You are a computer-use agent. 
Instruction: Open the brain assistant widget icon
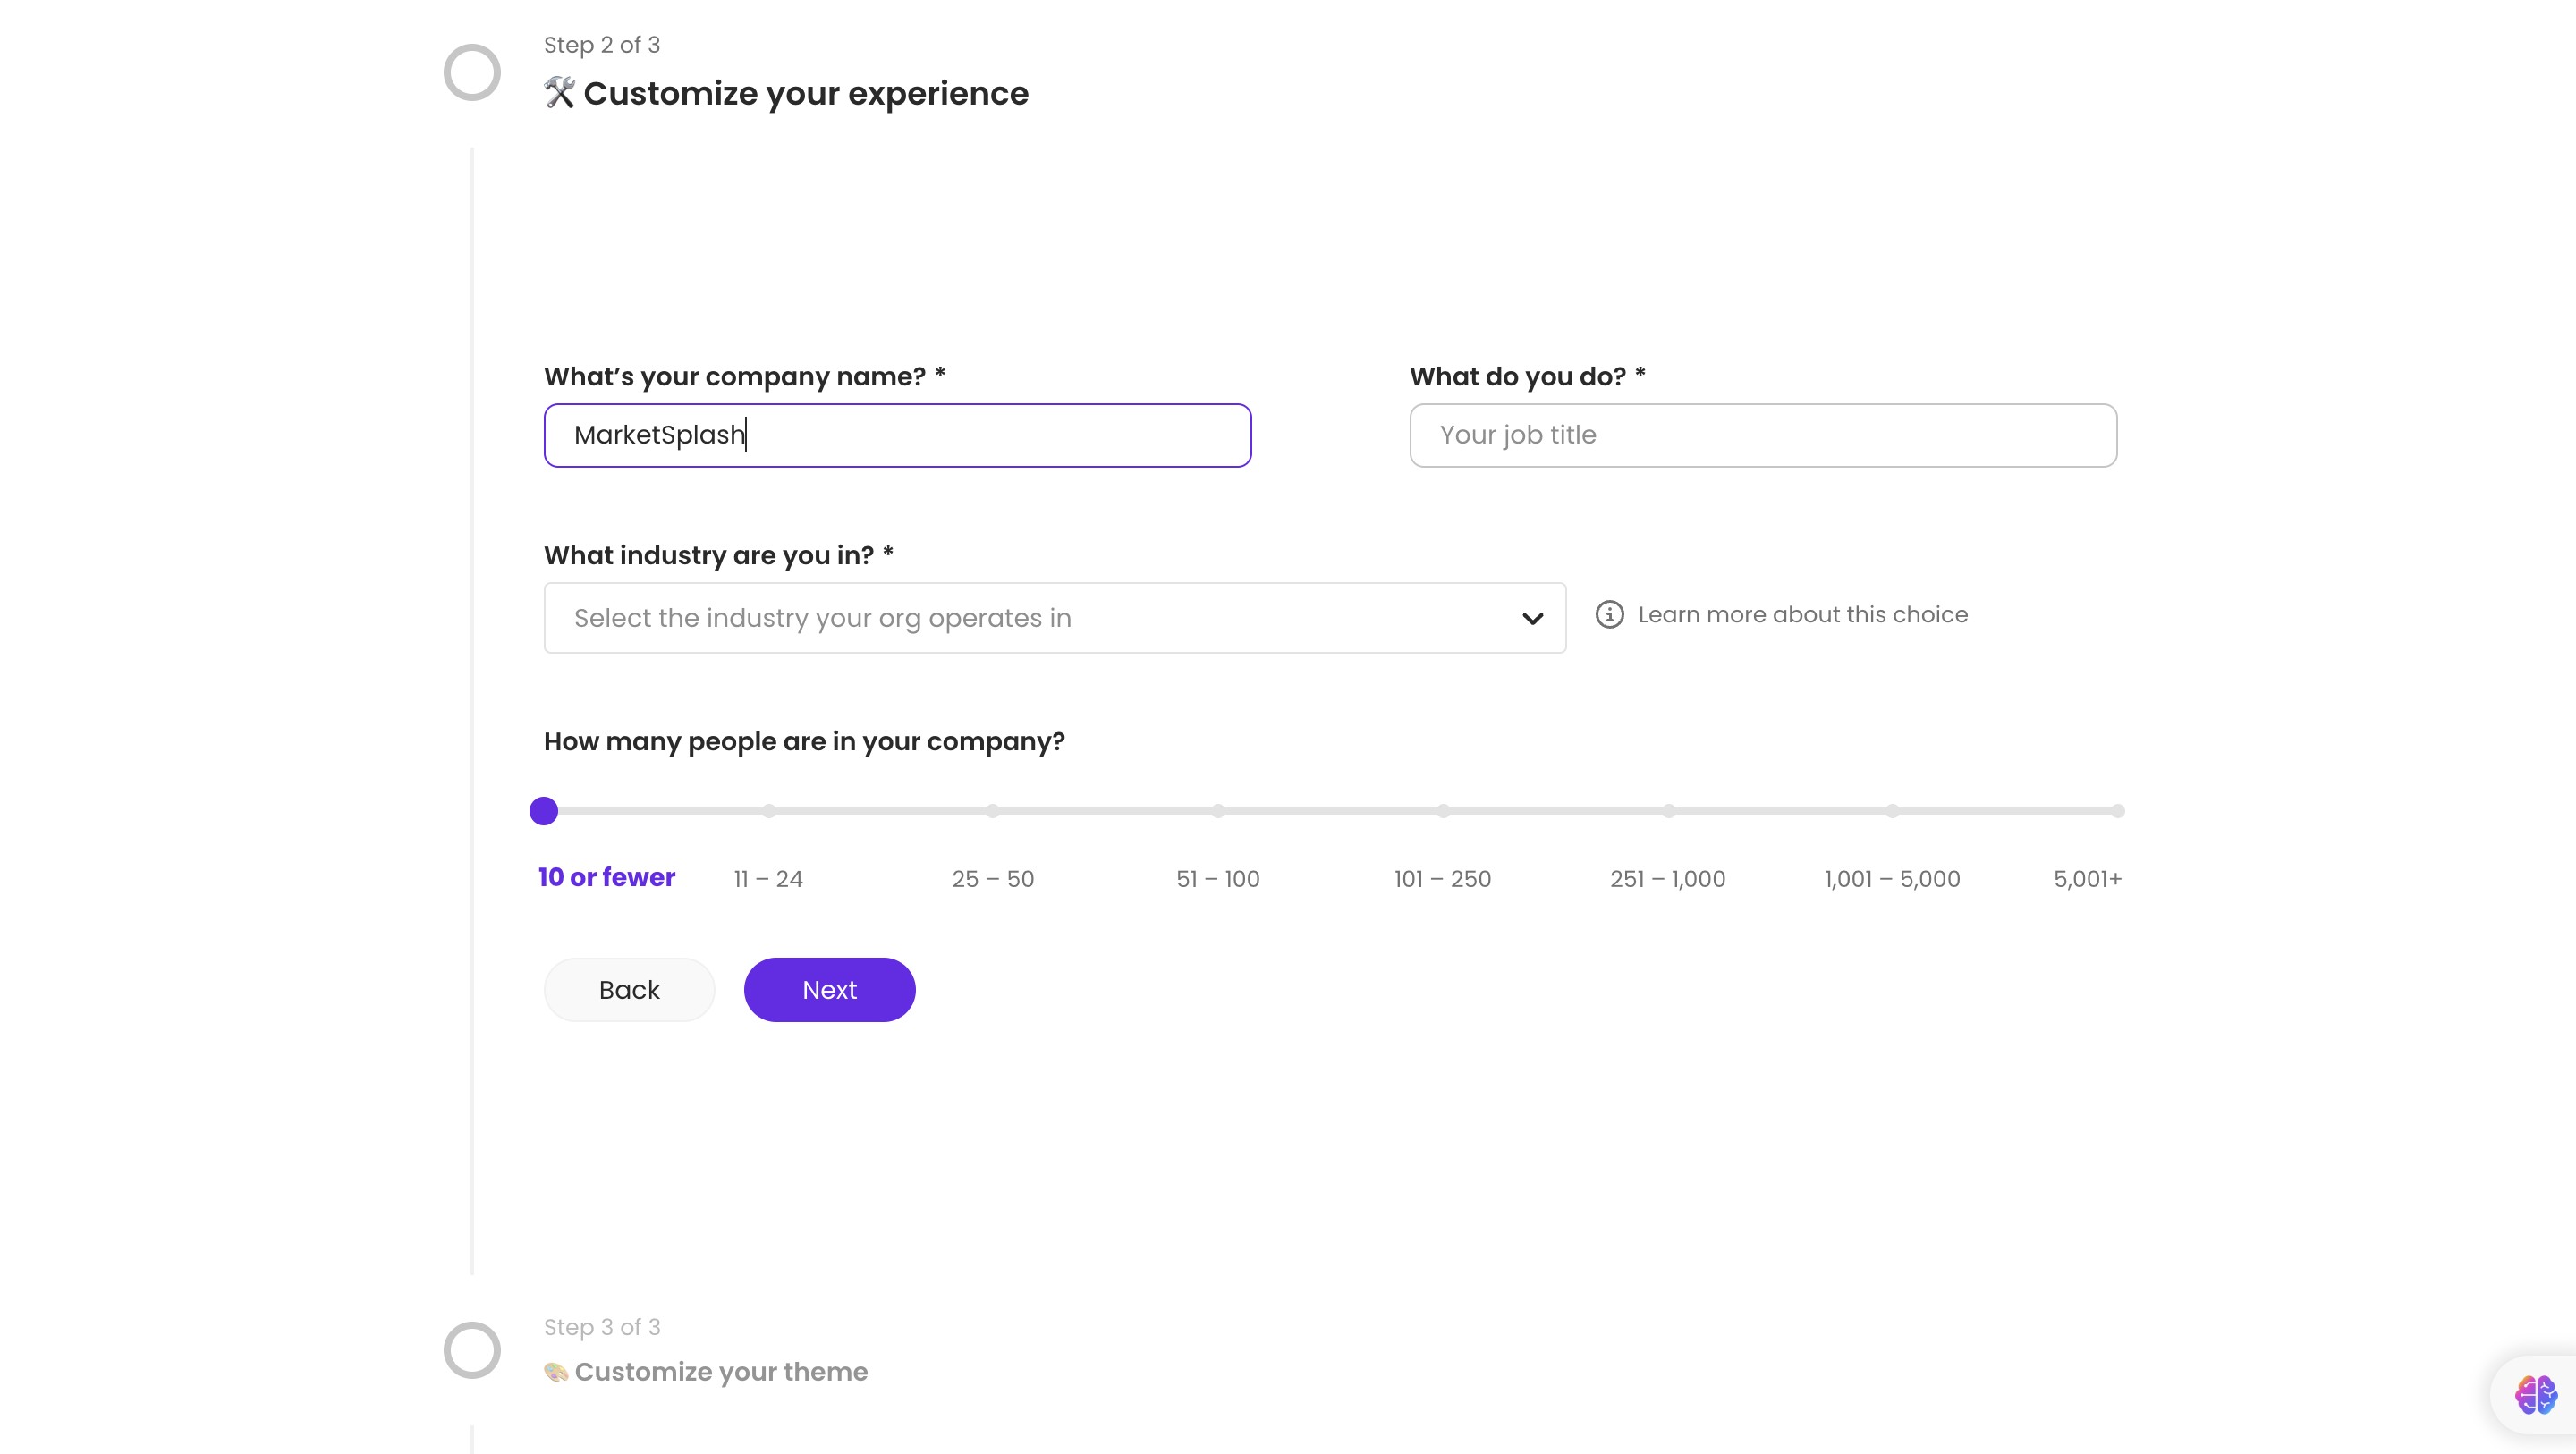(2535, 1394)
